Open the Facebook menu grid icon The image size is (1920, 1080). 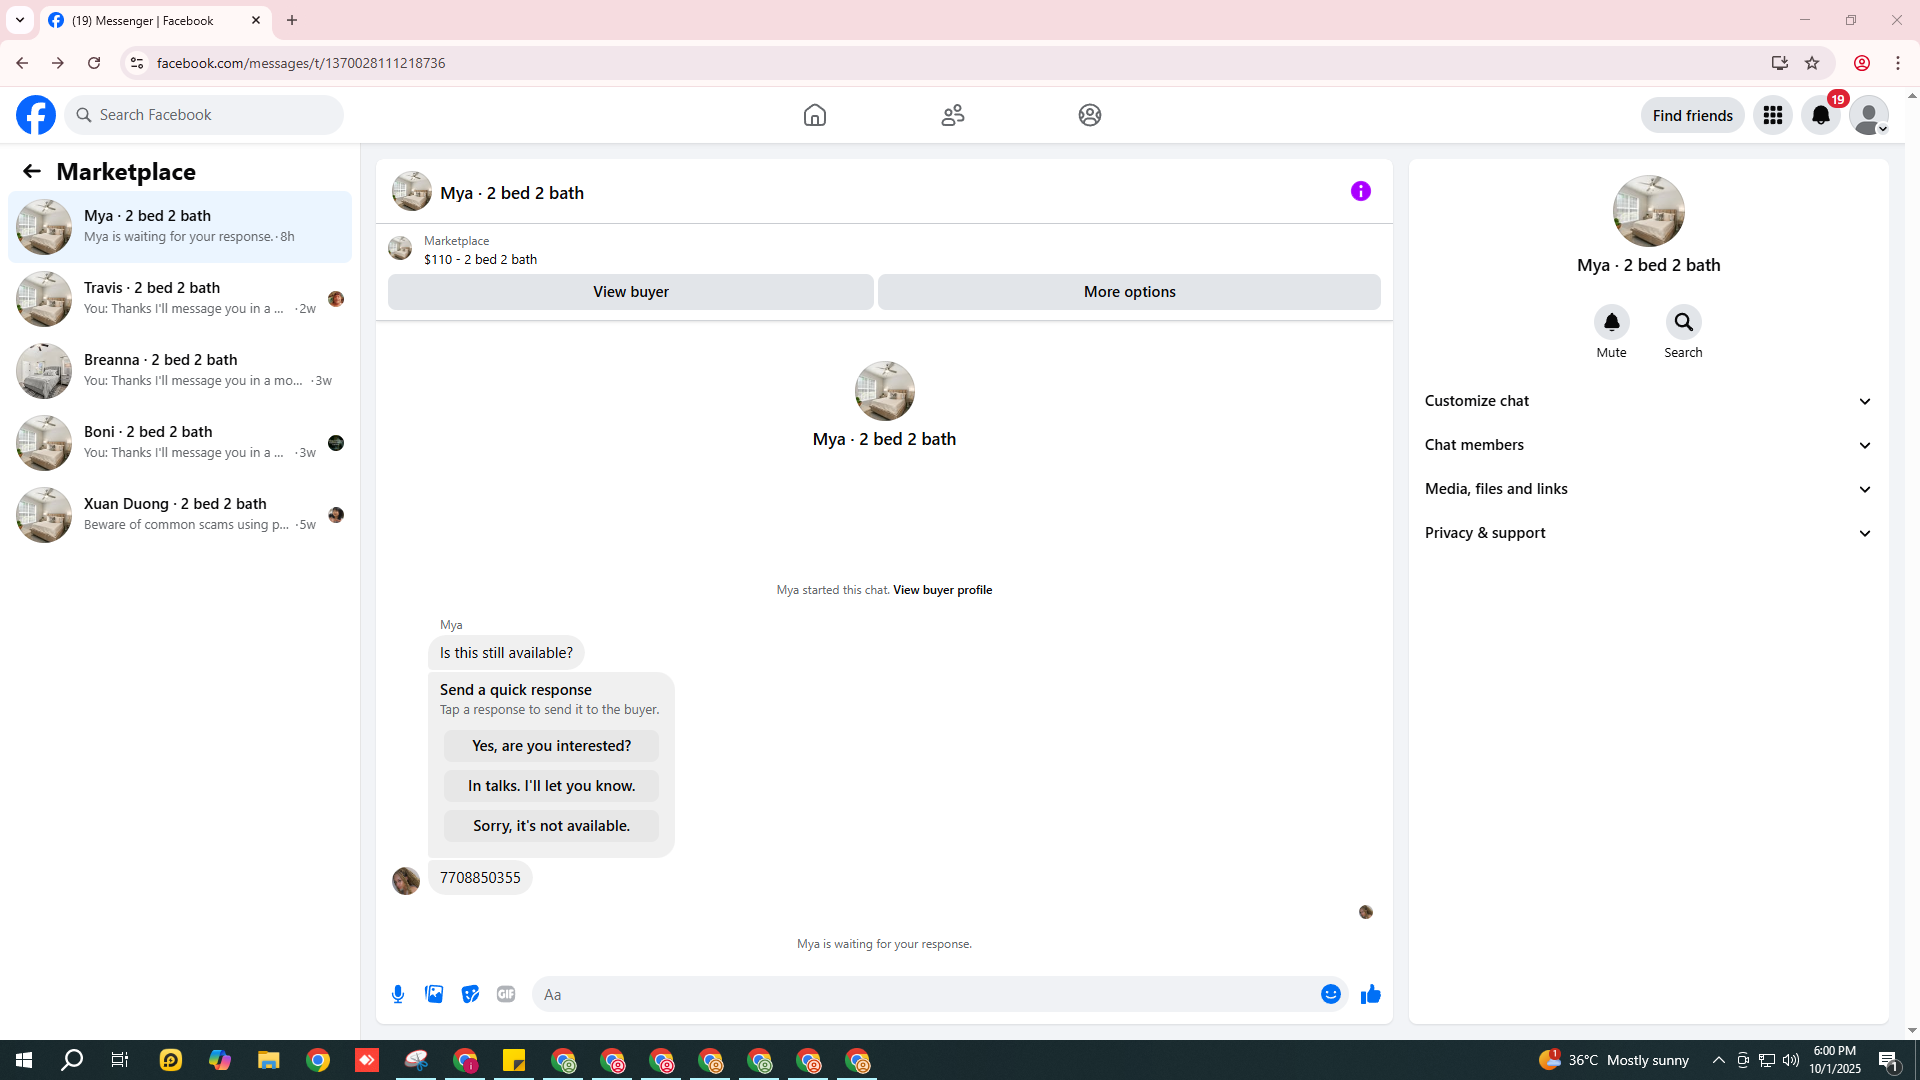pos(1772,116)
